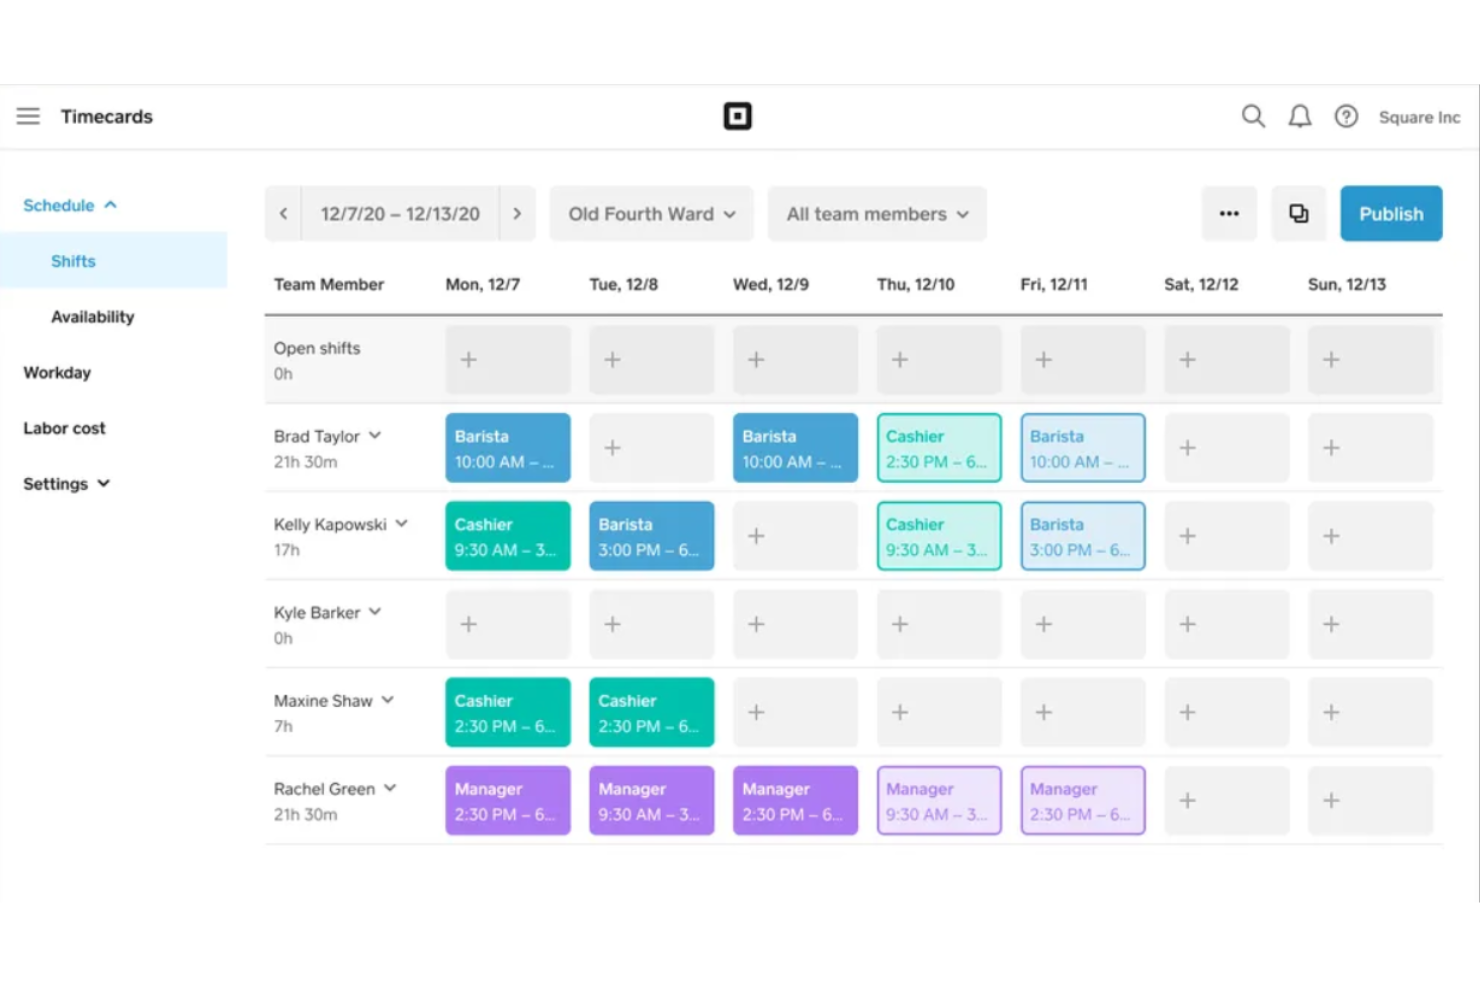This screenshot has height=987, width=1480.
Task: Open the search icon
Action: tap(1252, 116)
